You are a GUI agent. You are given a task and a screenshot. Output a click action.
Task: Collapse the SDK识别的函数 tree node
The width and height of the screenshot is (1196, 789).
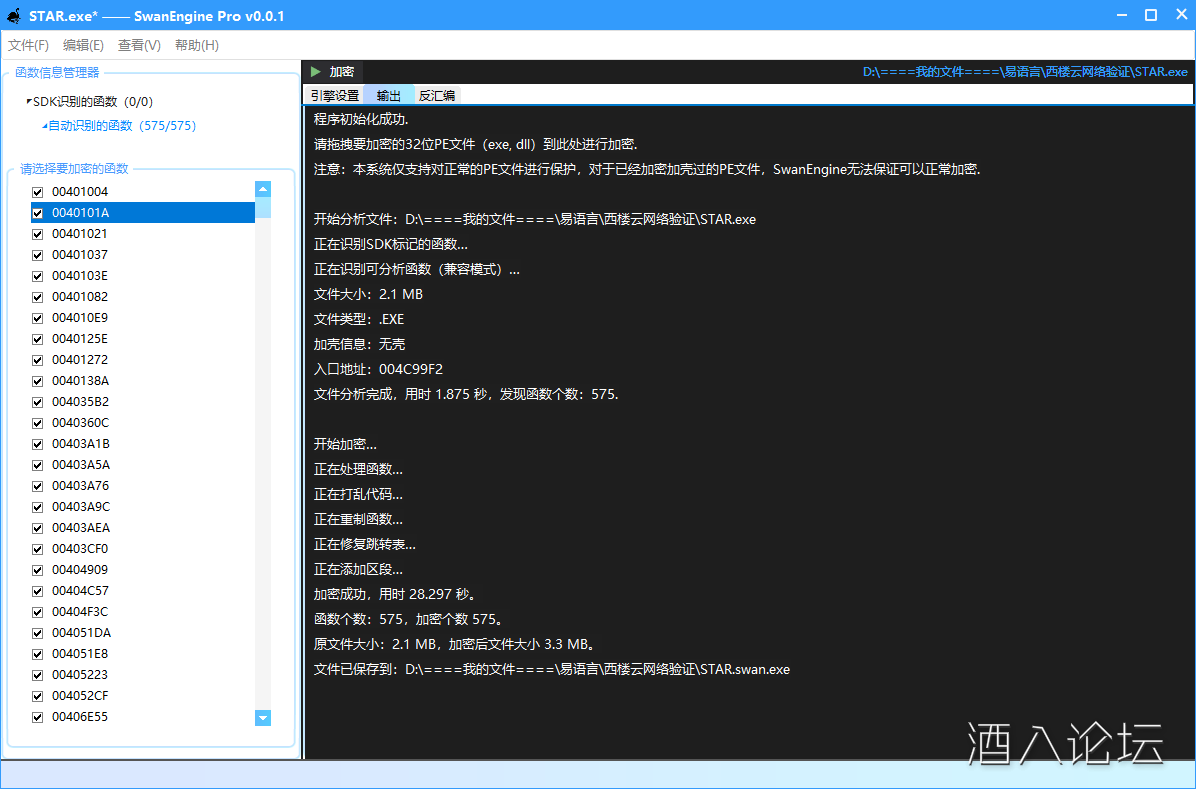(x=29, y=101)
